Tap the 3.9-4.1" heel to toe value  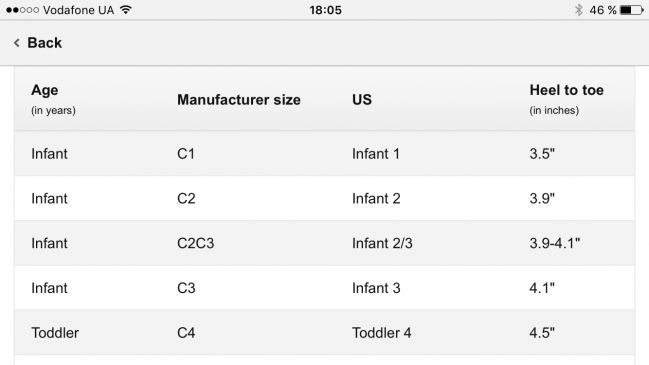[x=555, y=243]
